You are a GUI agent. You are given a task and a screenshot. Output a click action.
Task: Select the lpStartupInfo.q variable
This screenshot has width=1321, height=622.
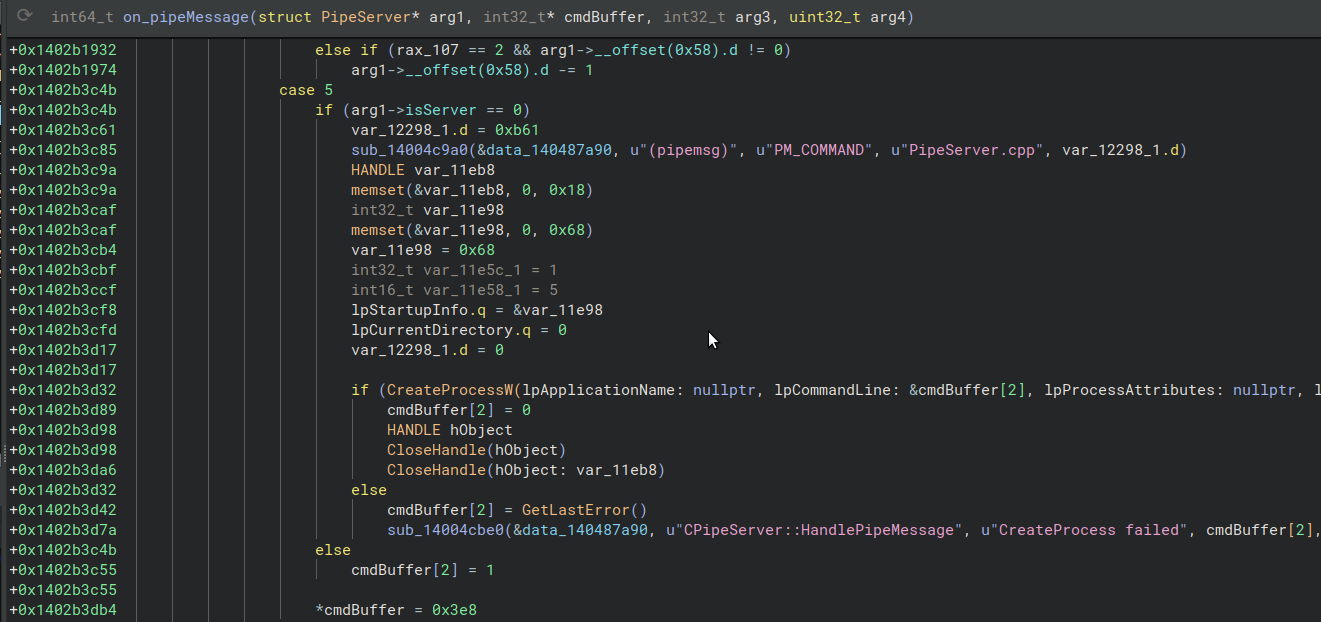point(412,310)
